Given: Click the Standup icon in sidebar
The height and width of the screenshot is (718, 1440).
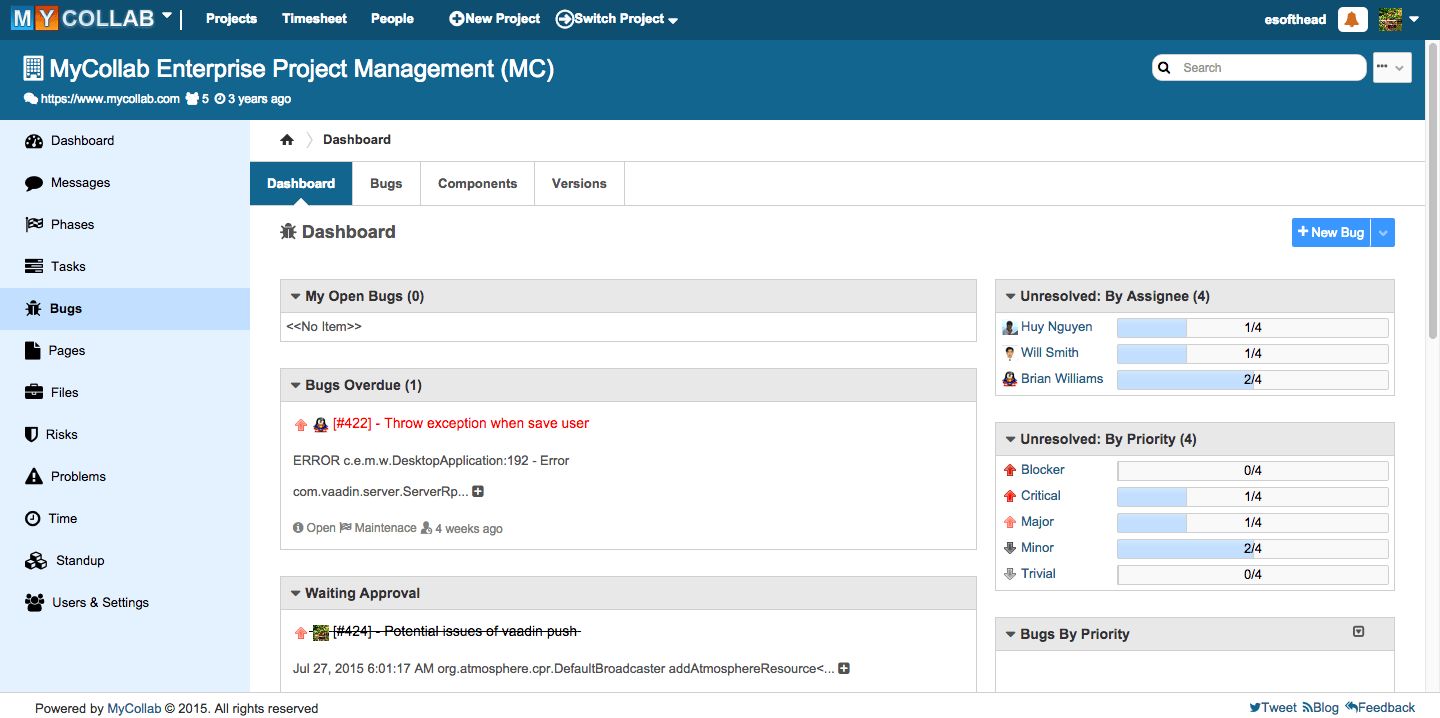Looking at the screenshot, I should click(x=35, y=560).
